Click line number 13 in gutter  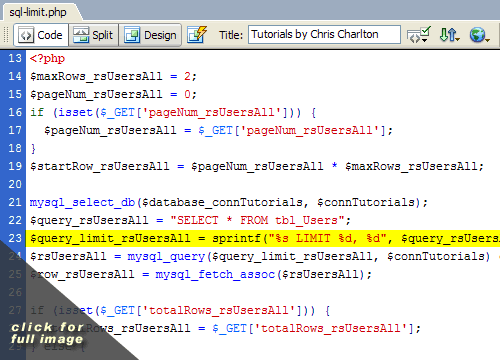(15, 58)
